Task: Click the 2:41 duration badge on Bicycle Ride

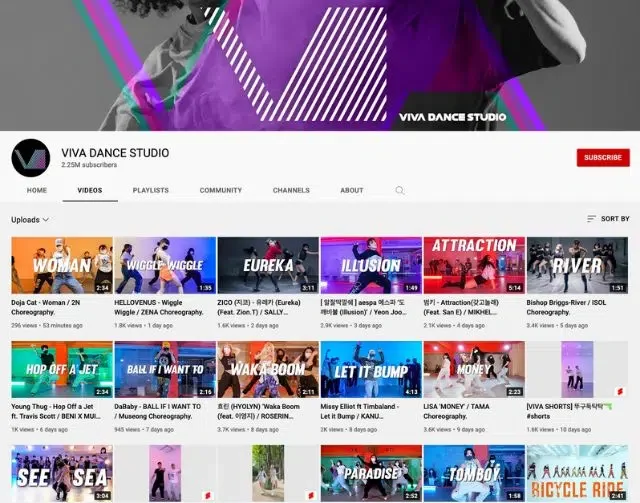Action: click(x=617, y=495)
